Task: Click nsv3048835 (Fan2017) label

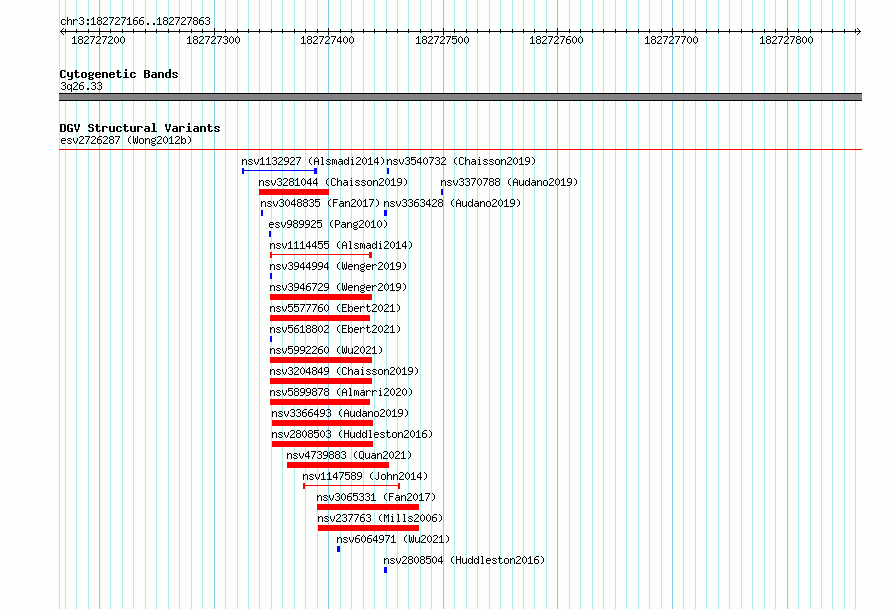Action: (x=320, y=203)
